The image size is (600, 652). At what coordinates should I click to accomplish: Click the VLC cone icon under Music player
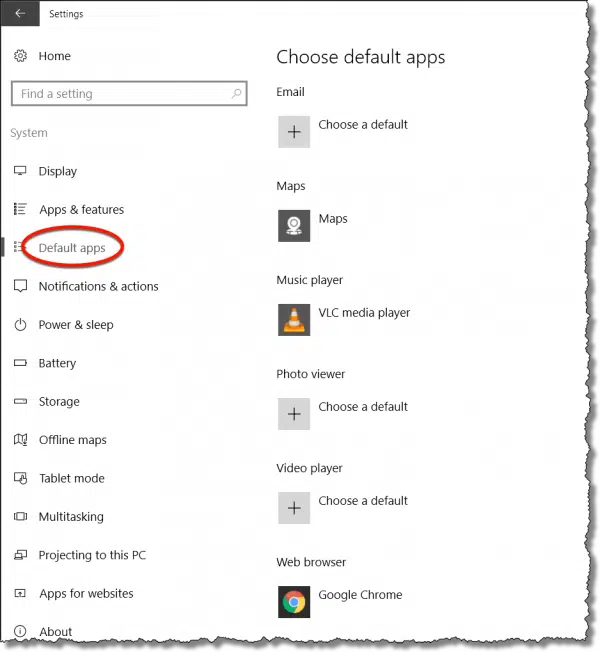(294, 320)
